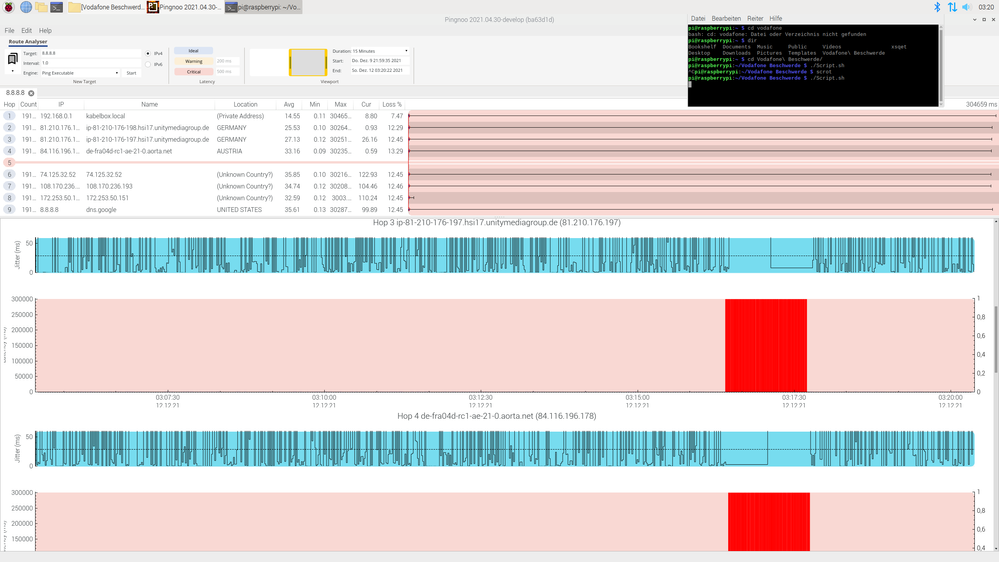Open the file manager folder icon
Screen dimensions: 999x562
coord(41,7)
